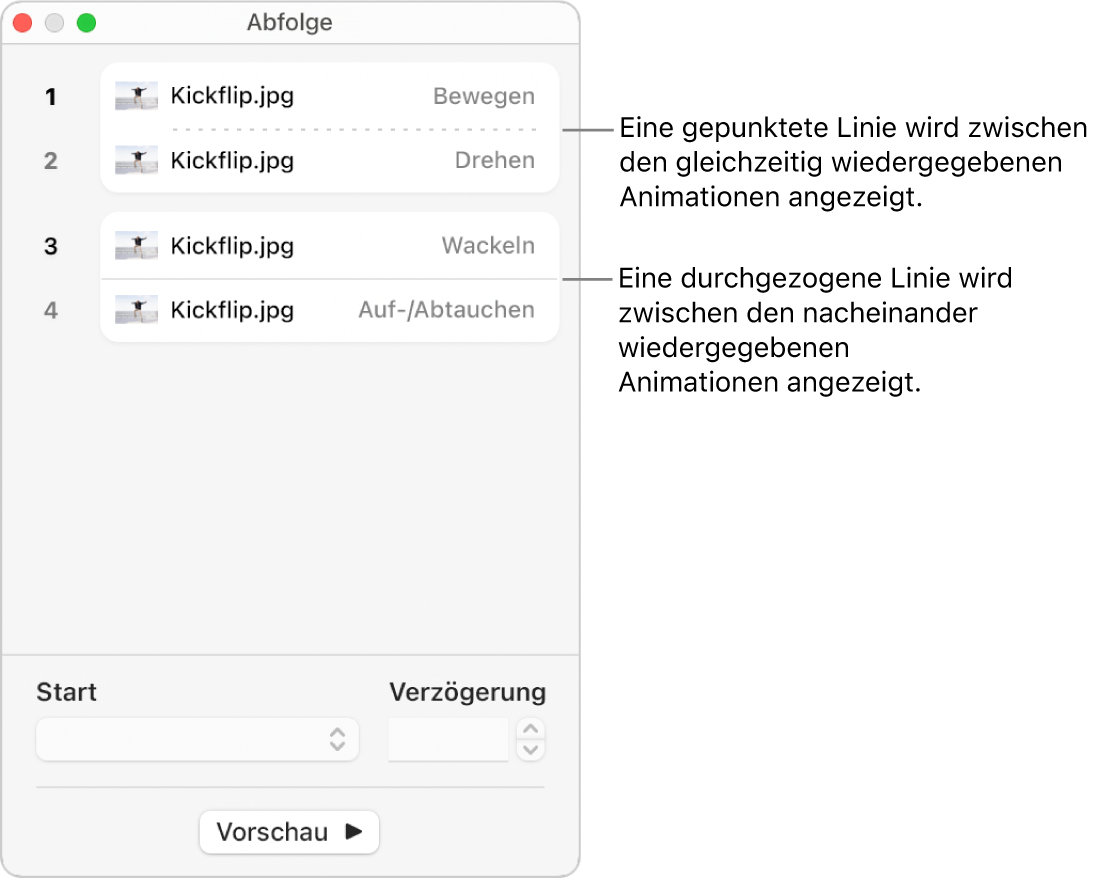Click the Abfolge window title

(290, 22)
